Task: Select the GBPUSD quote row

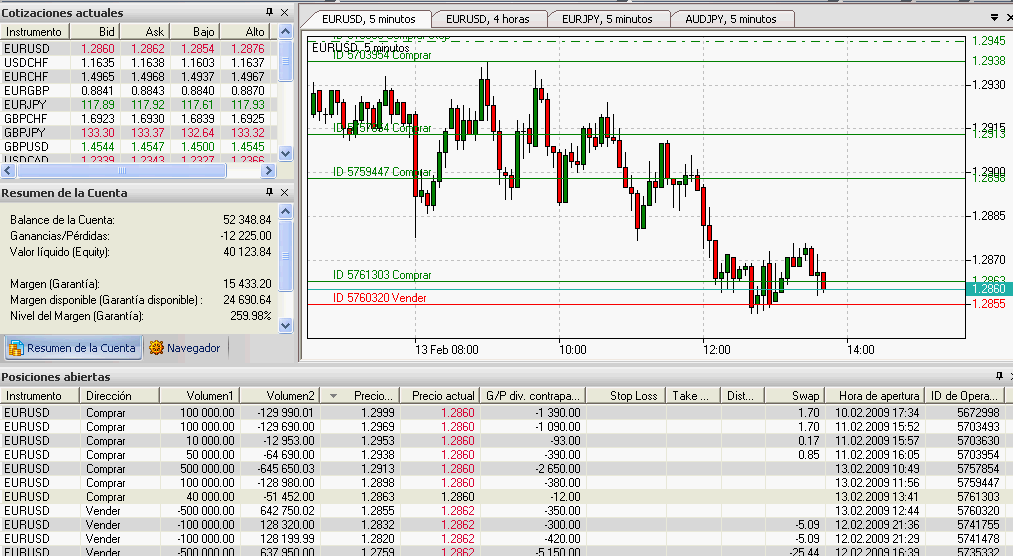Action: (x=139, y=147)
